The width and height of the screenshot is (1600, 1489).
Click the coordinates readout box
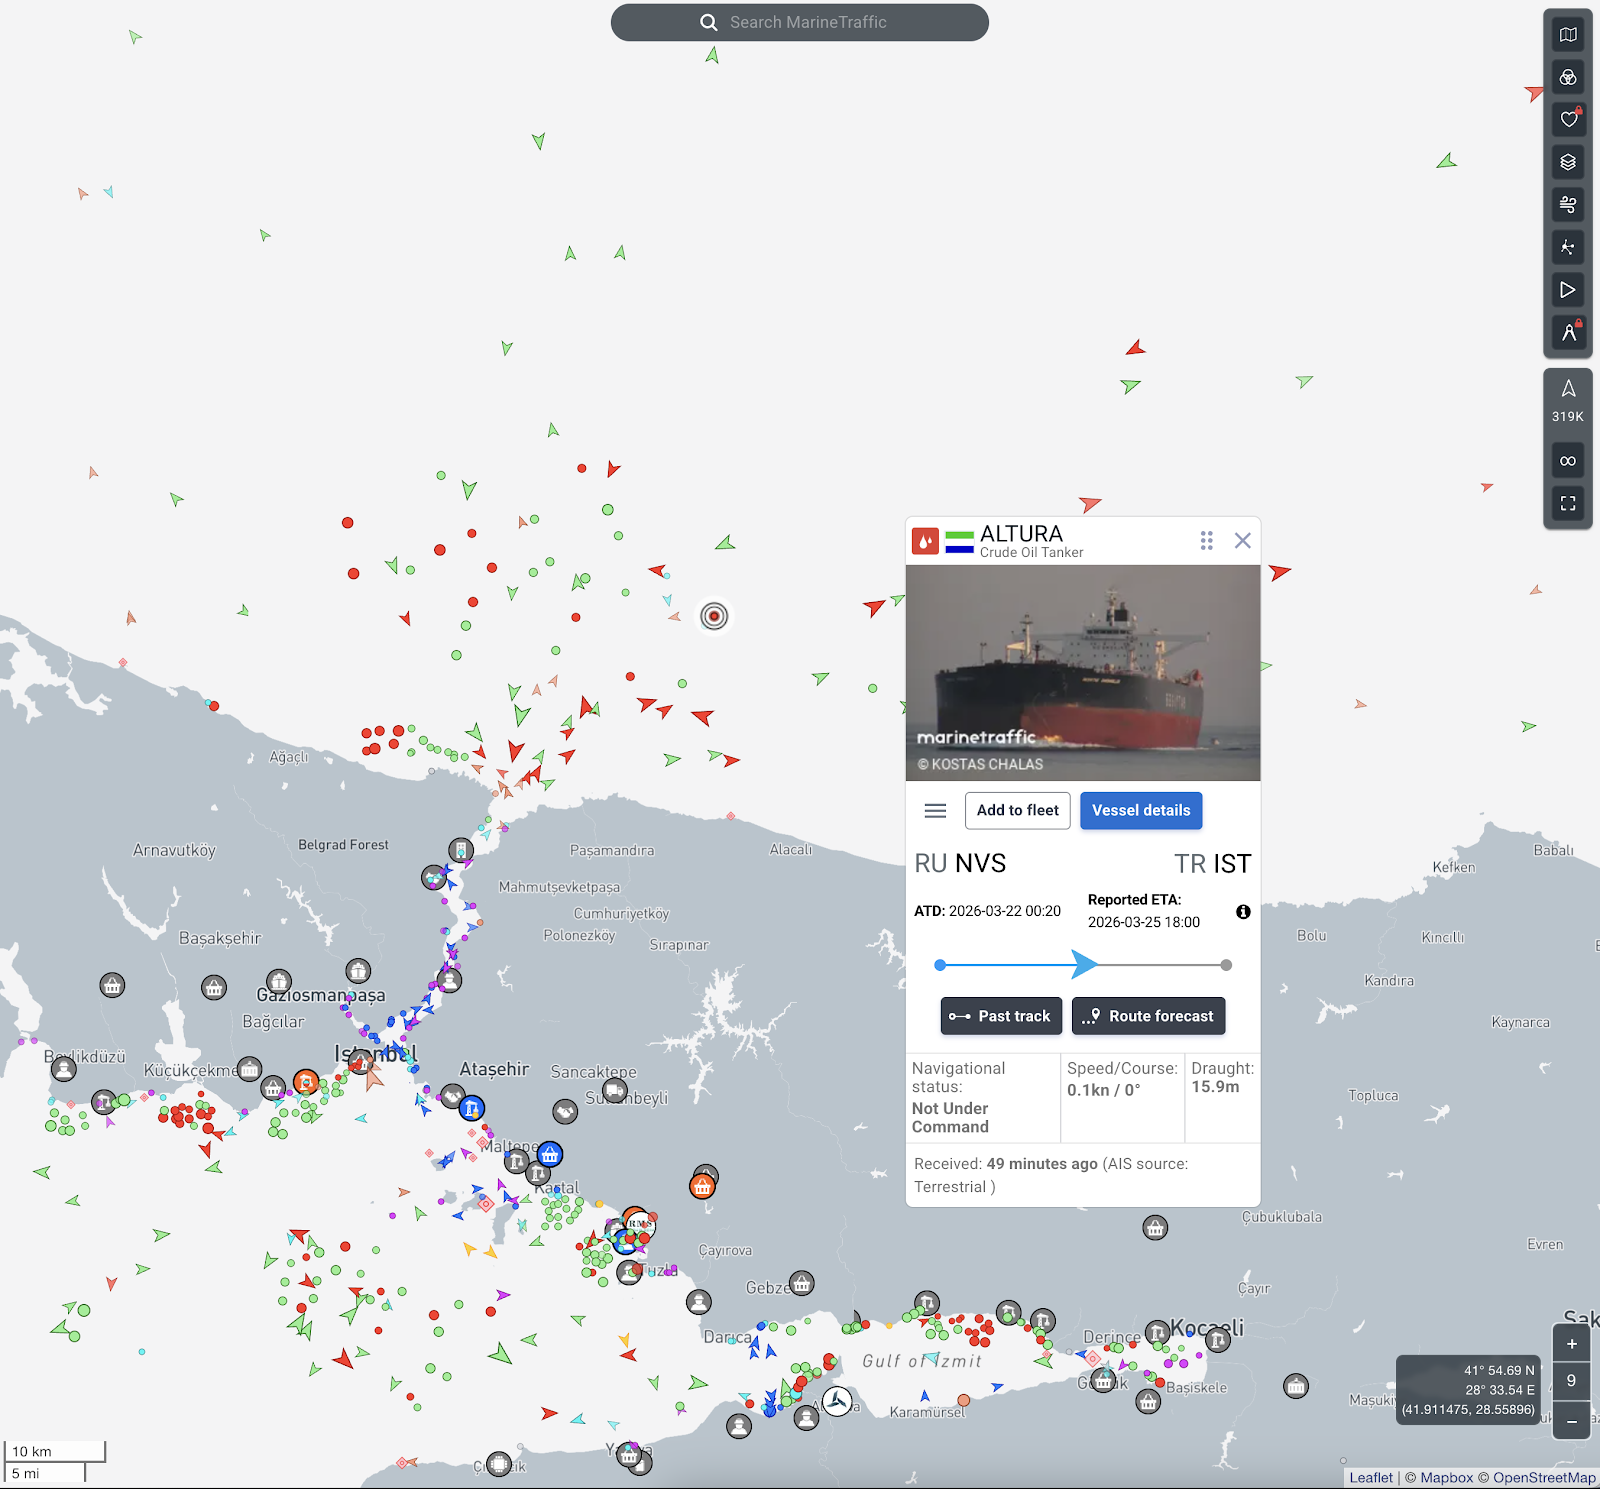[1468, 1390]
